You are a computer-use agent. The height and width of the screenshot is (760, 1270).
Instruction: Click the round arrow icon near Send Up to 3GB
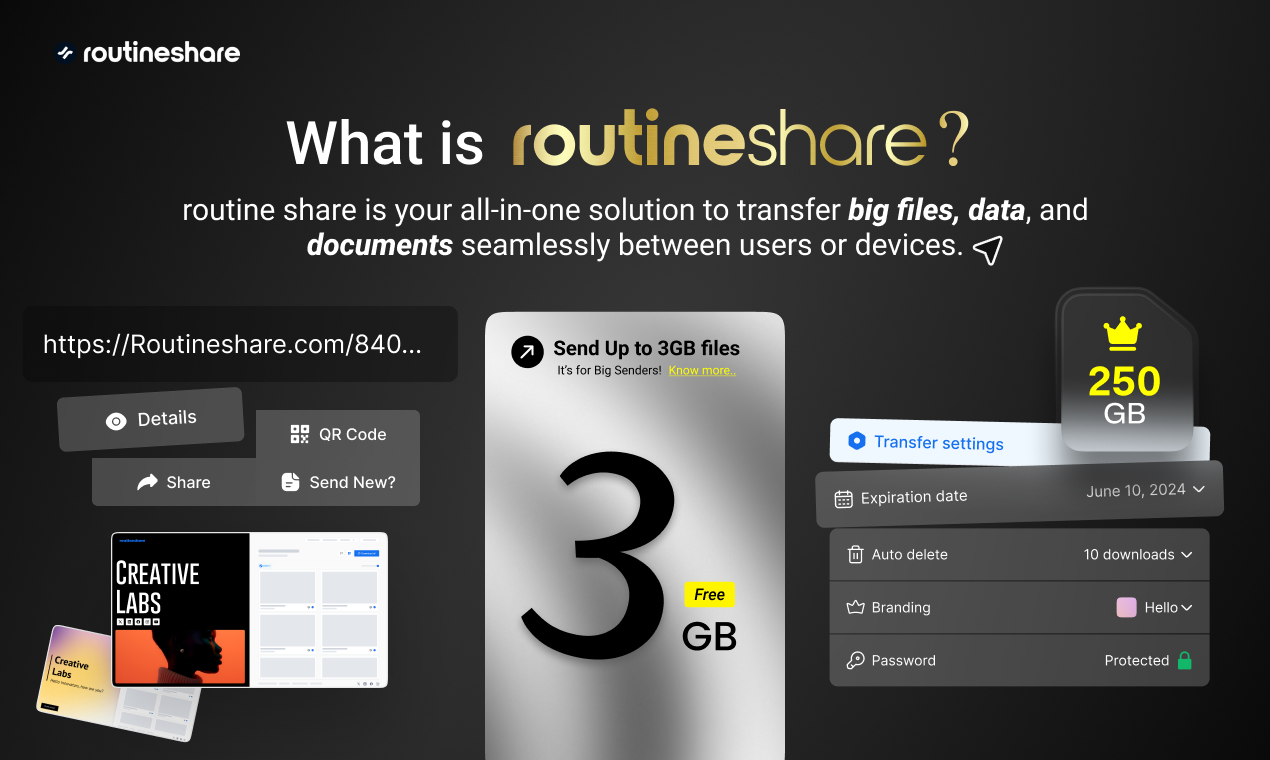point(527,352)
